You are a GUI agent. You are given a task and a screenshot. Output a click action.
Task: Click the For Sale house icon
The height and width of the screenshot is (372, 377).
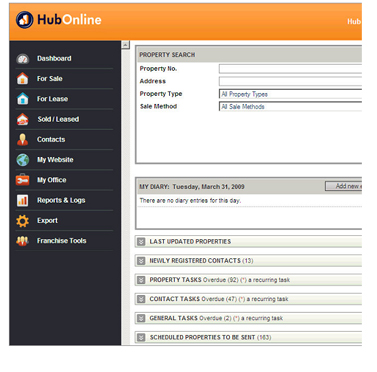[x=23, y=78]
